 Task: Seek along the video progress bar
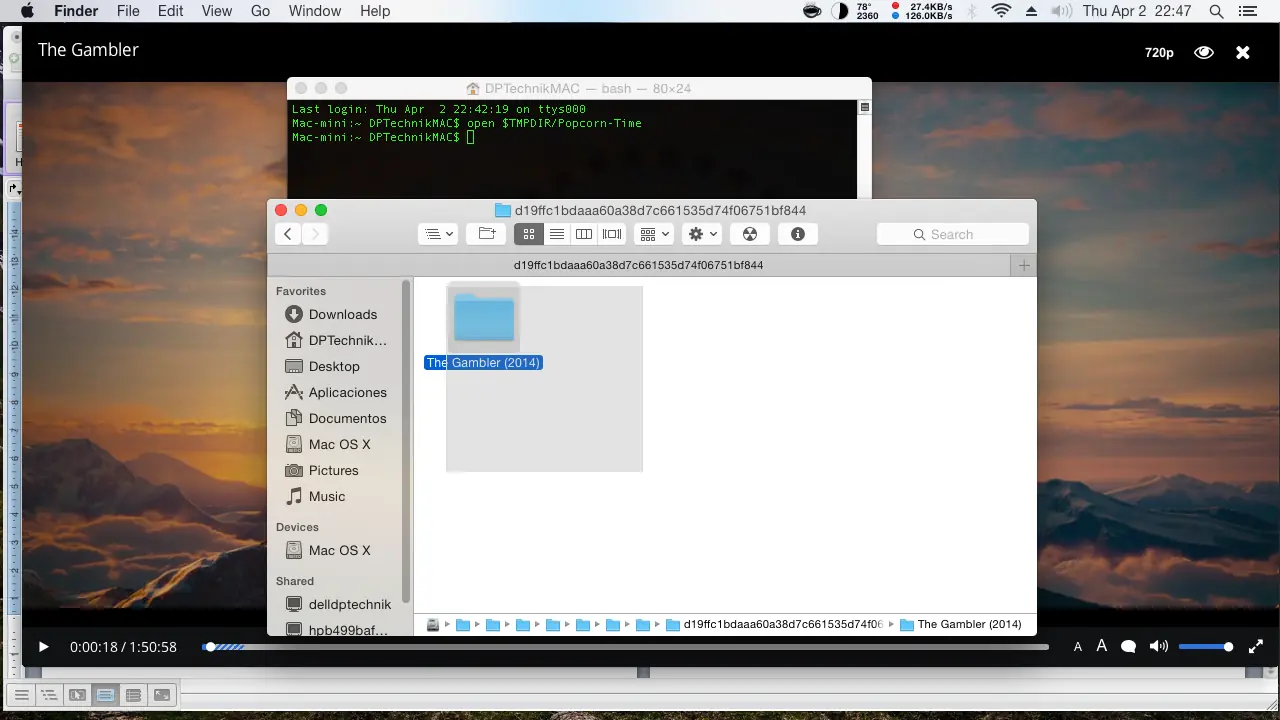pyautogui.click(x=626, y=647)
